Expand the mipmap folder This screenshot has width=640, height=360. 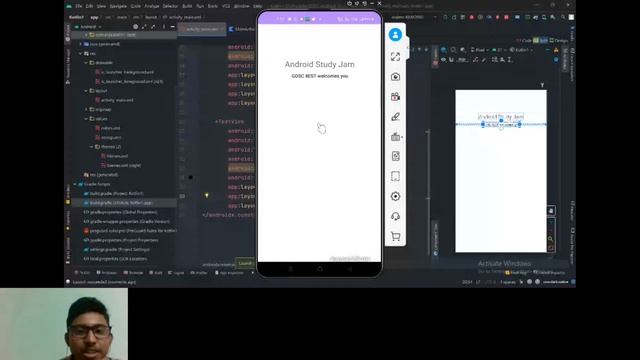(86, 109)
